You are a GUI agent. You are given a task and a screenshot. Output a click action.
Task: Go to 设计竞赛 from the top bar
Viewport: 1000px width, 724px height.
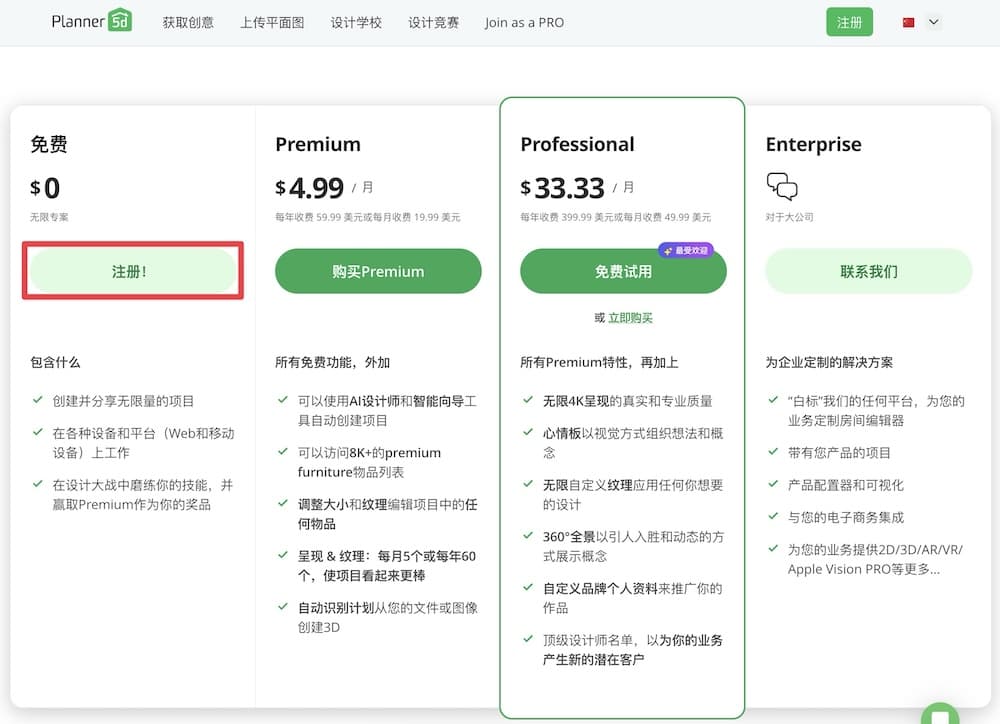click(x=433, y=22)
